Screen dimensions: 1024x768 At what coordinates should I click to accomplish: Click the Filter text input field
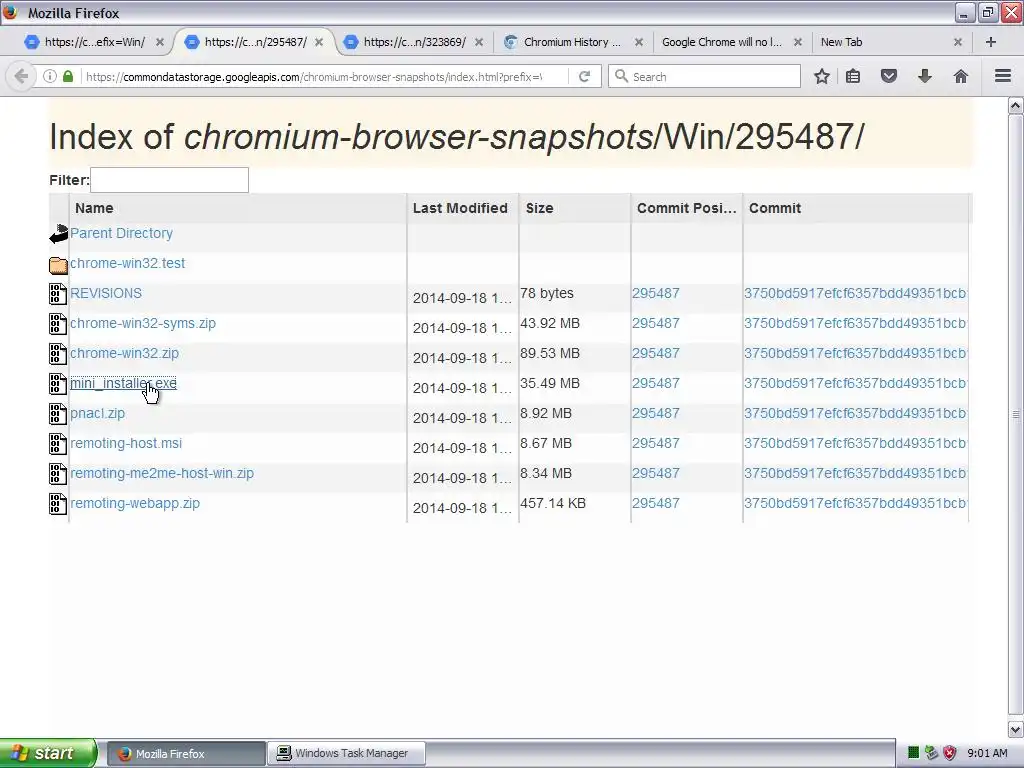pos(169,180)
